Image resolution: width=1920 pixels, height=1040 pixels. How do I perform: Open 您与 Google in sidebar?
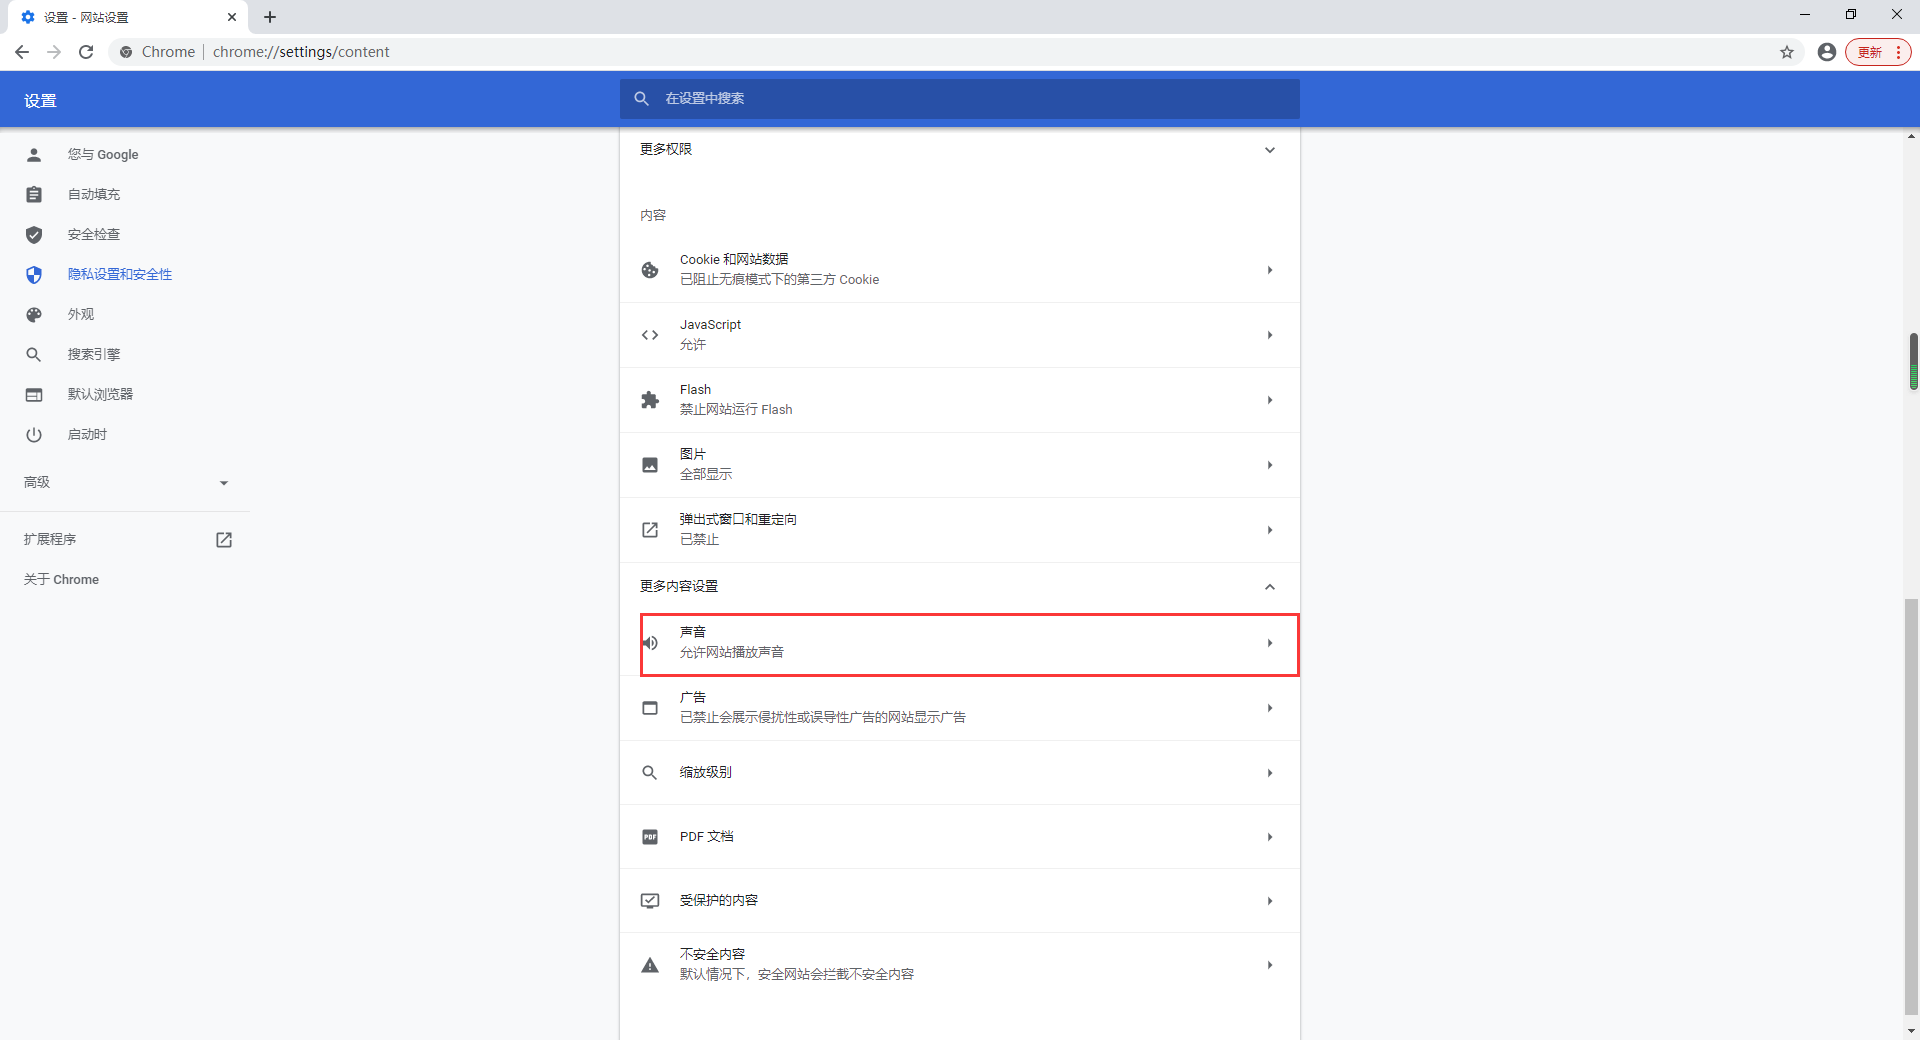click(125, 155)
